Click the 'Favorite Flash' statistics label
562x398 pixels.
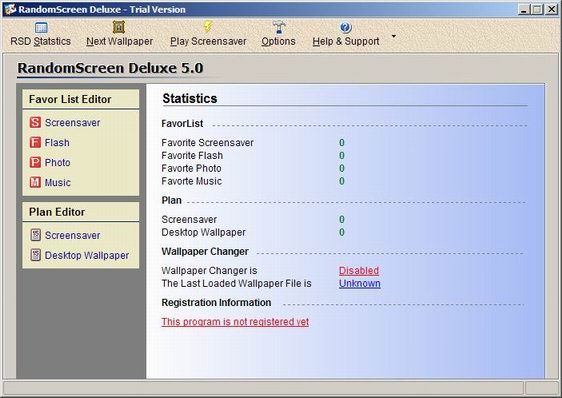pyautogui.click(x=192, y=156)
